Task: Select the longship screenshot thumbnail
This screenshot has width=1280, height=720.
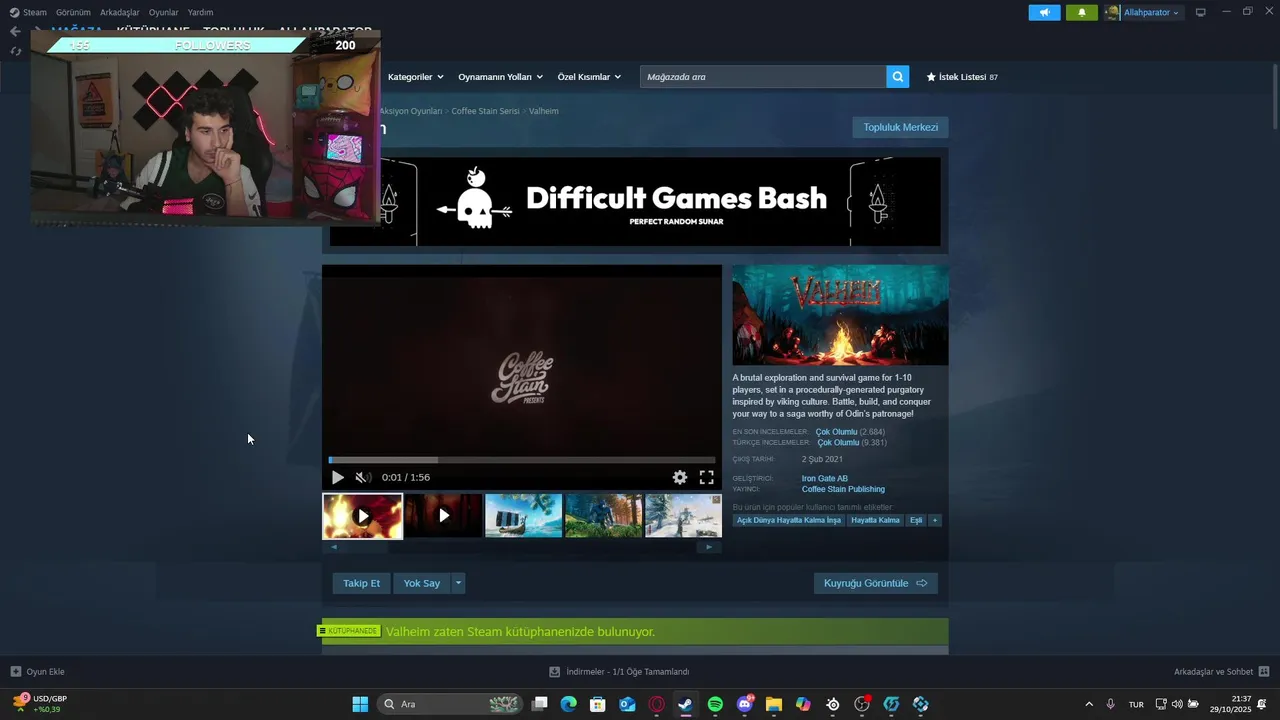Action: [523, 516]
